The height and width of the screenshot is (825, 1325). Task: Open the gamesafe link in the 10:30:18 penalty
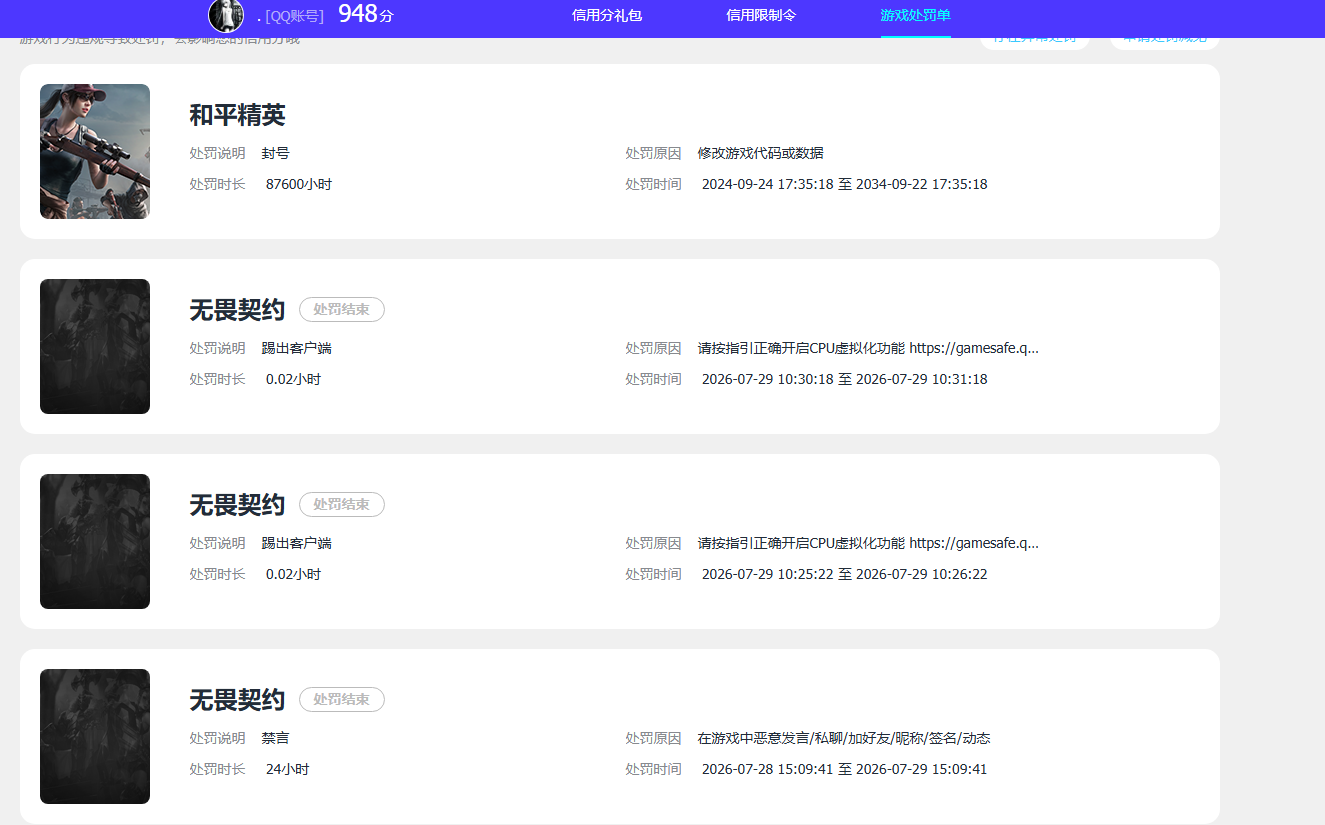pos(974,348)
